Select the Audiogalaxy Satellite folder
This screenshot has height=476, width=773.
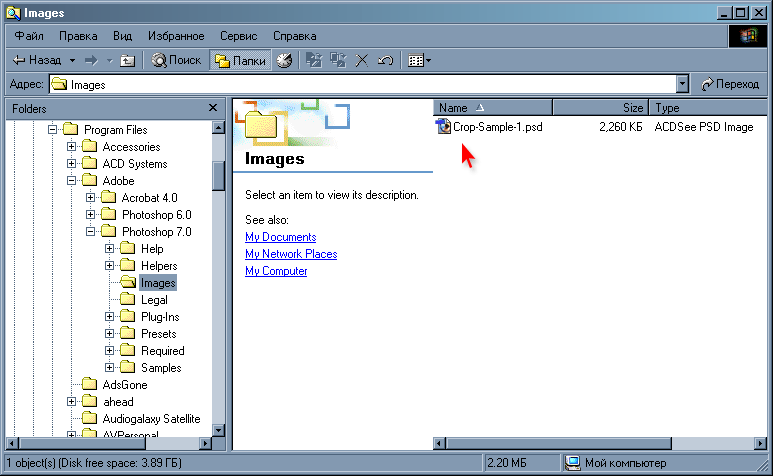(151, 419)
